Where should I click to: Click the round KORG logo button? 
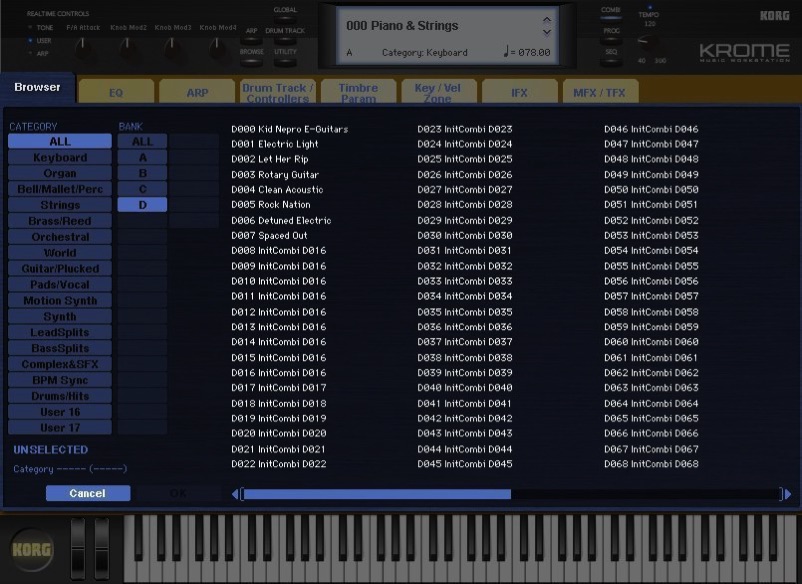point(32,550)
